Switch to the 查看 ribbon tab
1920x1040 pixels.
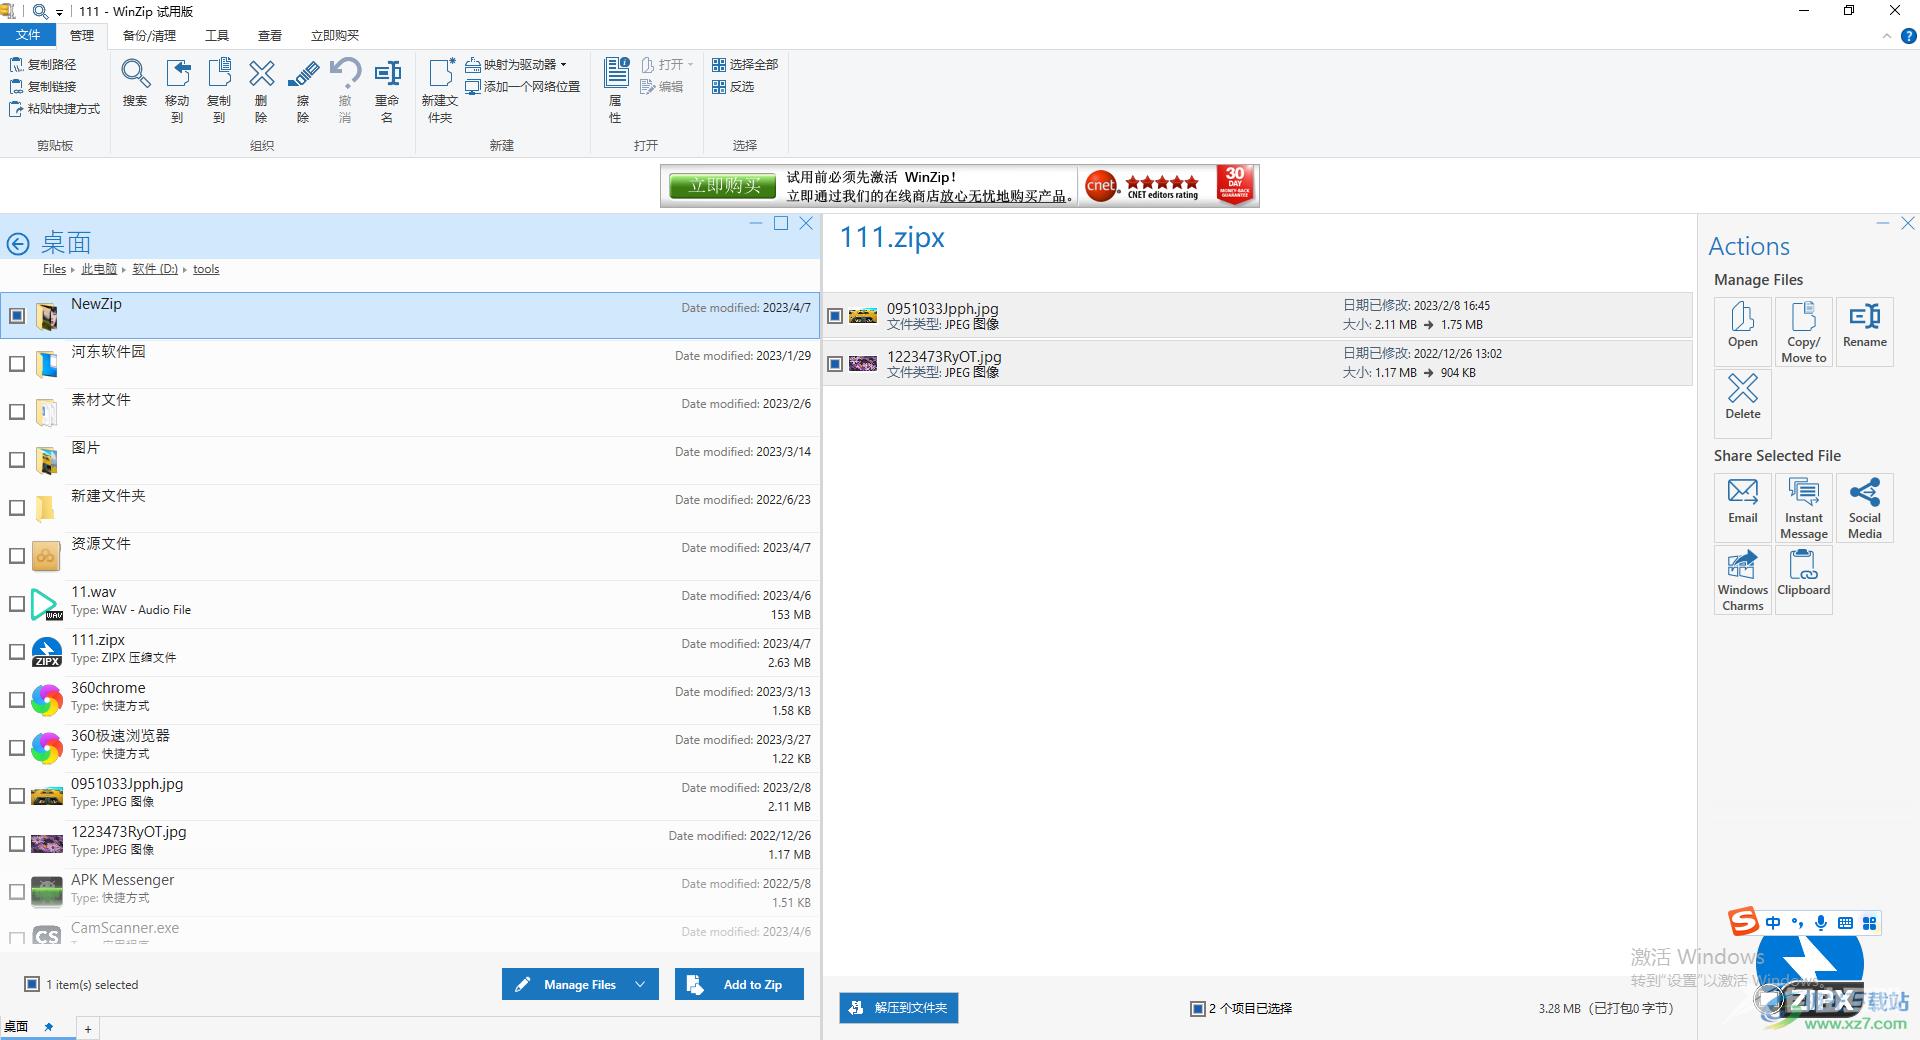click(270, 35)
